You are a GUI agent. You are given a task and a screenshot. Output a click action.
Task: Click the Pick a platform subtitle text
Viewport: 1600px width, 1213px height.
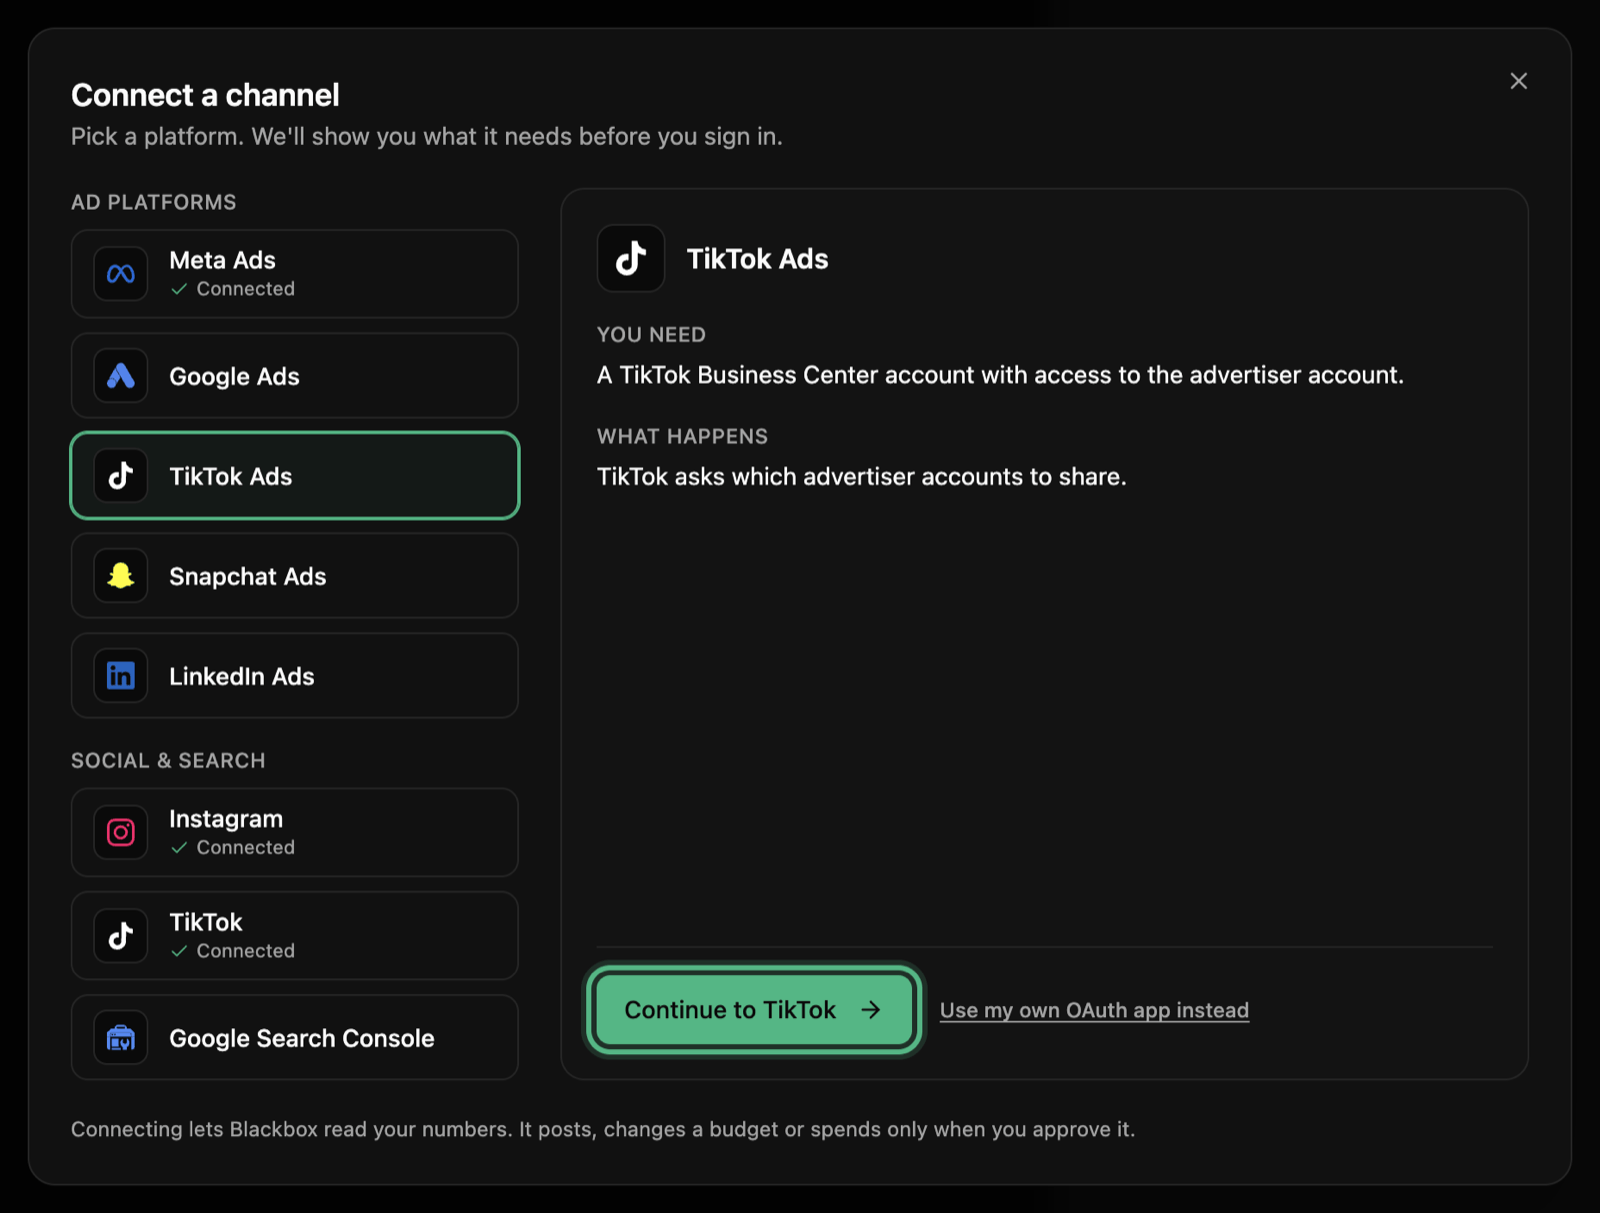[x=426, y=136]
